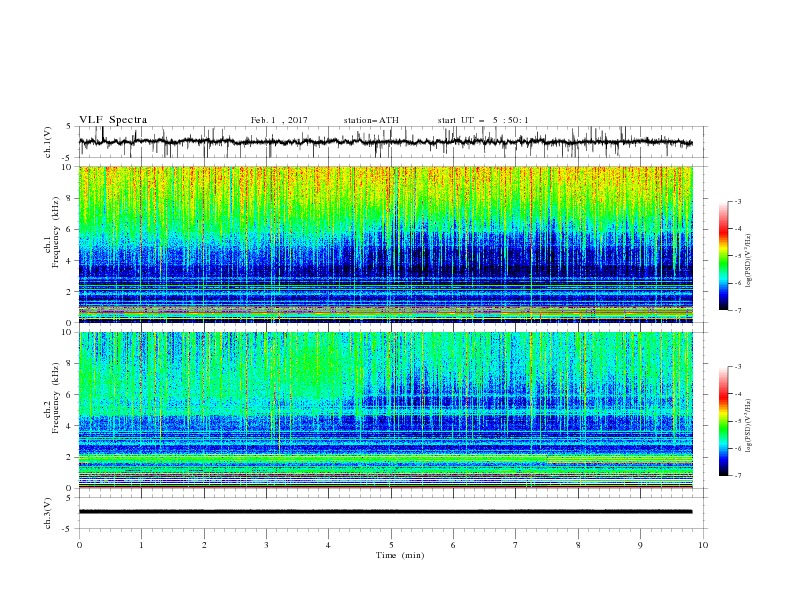Click time axis tick label '0'
Viewport: 792px width, 612px height.
79,545
